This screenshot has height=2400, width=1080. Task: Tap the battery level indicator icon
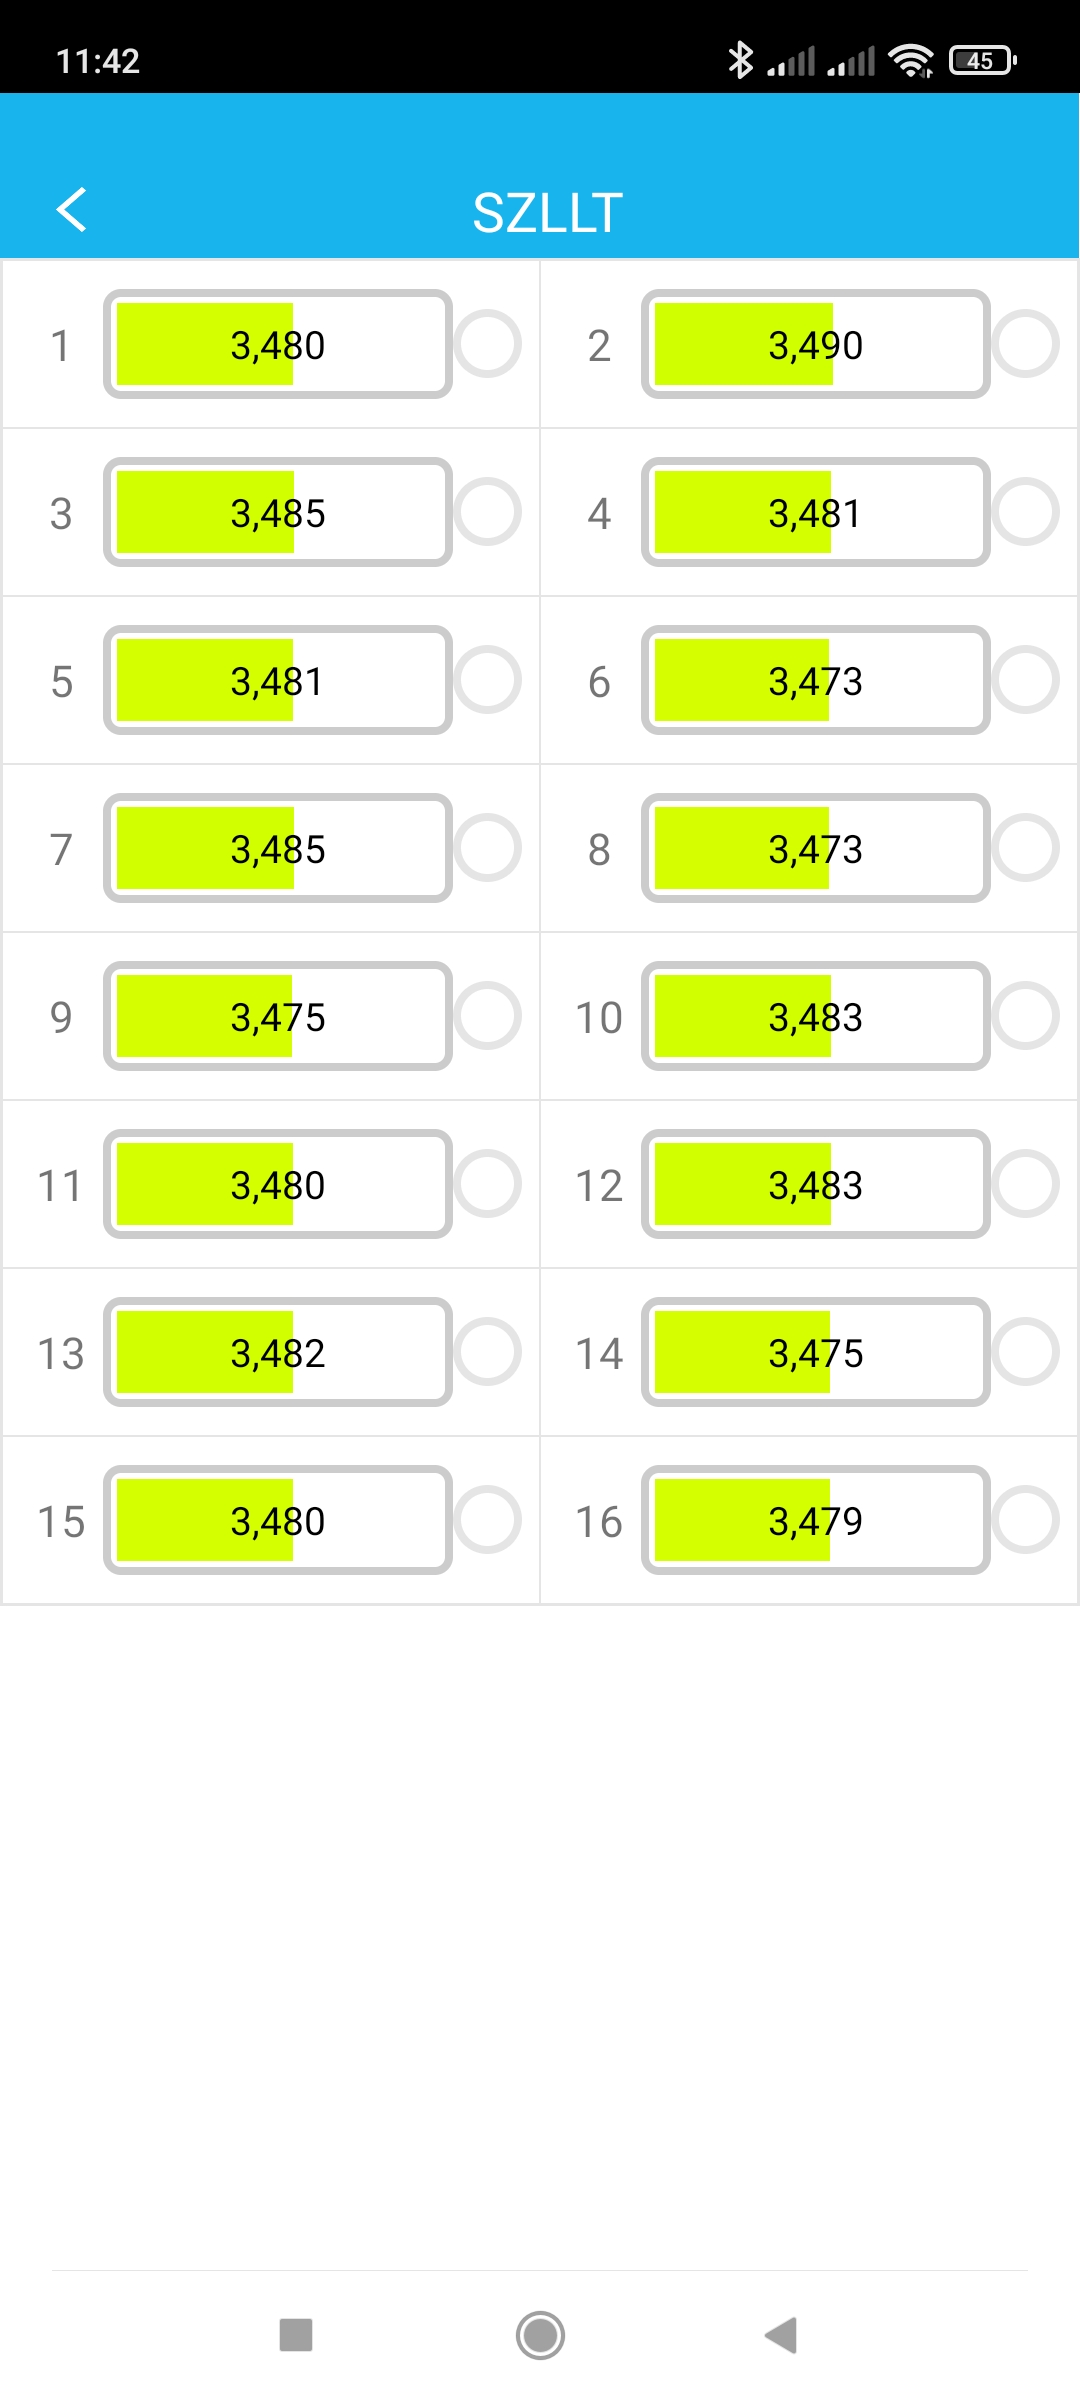(x=983, y=61)
